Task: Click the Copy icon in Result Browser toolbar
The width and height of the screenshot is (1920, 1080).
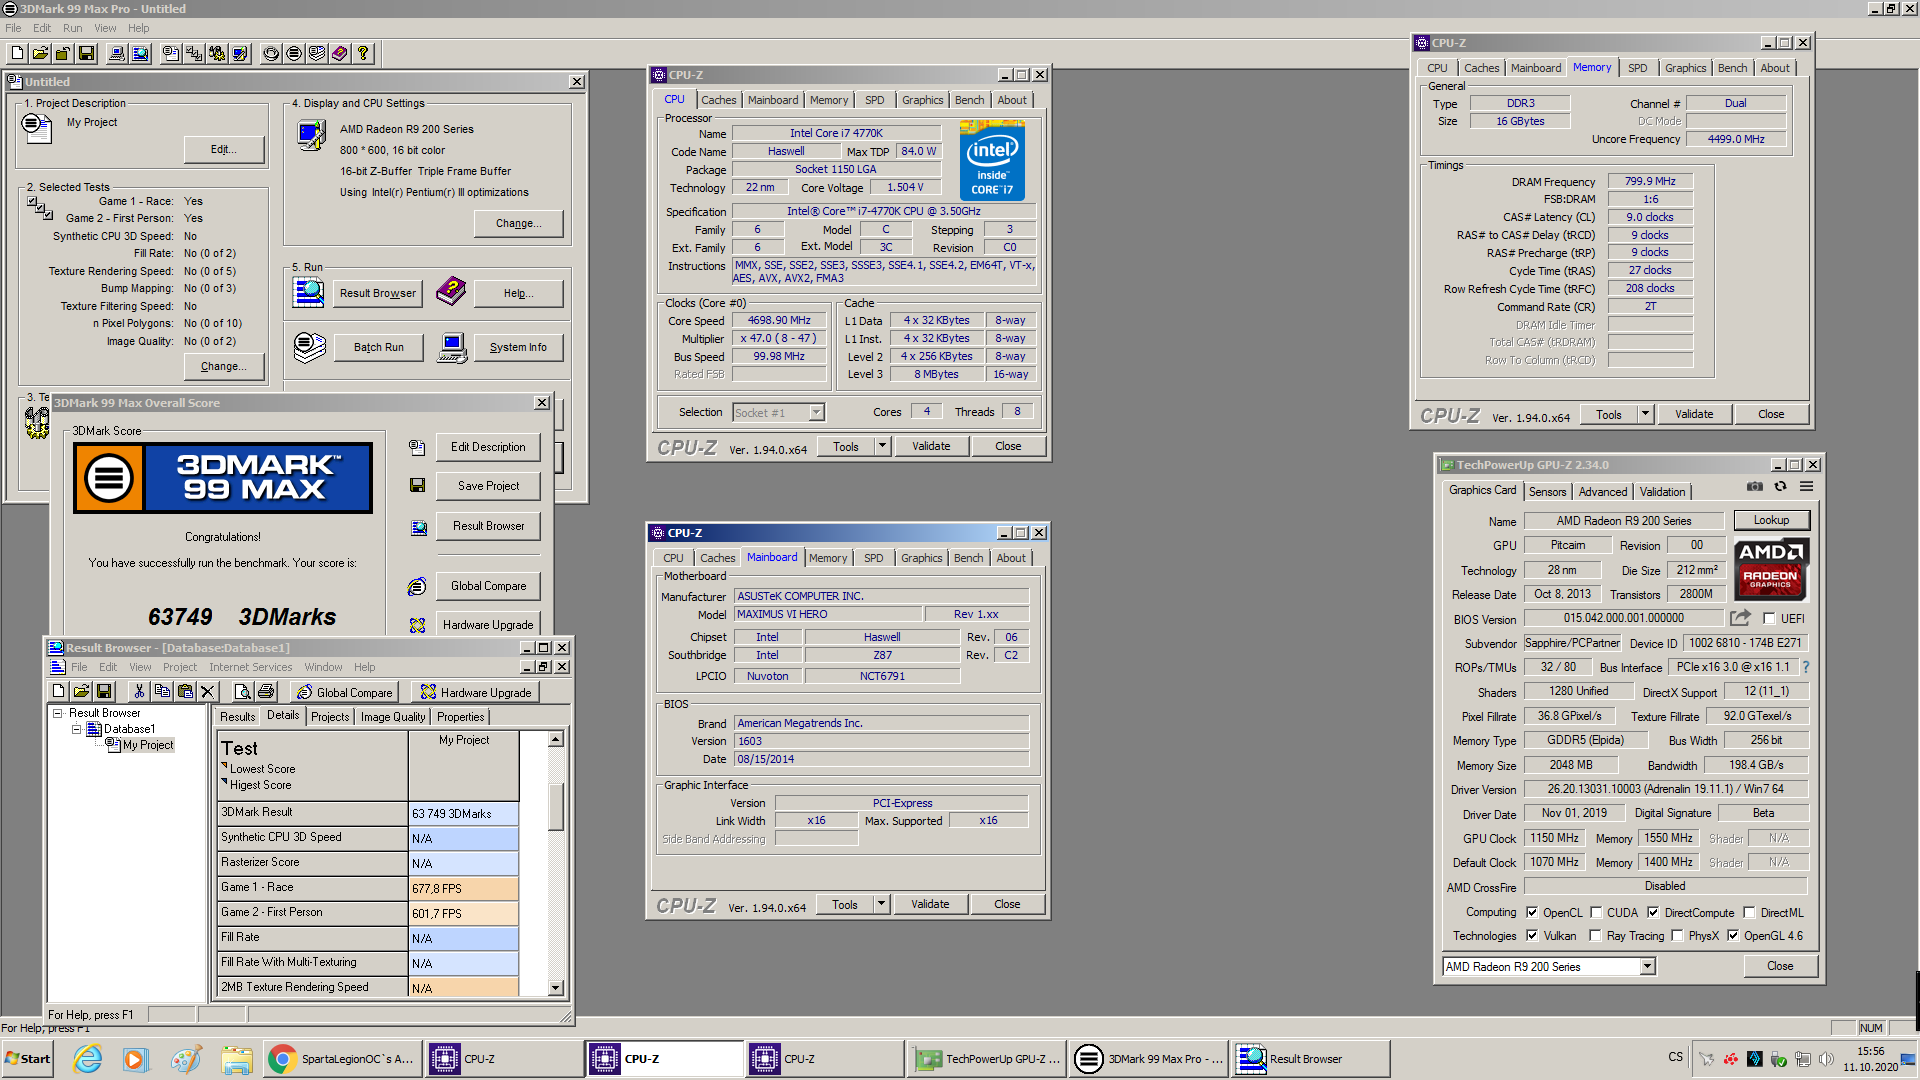Action: (162, 691)
